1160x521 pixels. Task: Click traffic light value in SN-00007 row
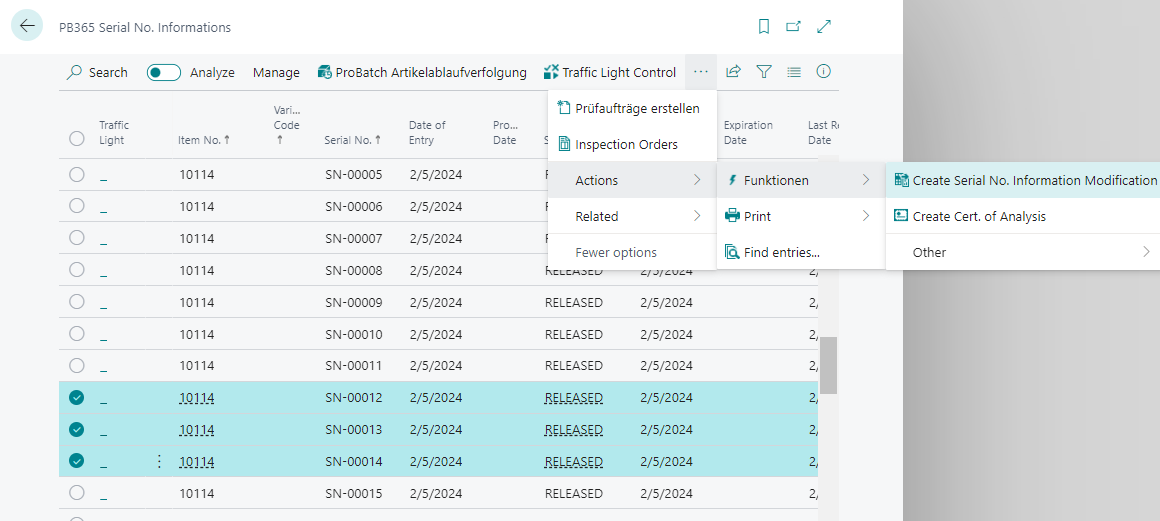(x=104, y=239)
